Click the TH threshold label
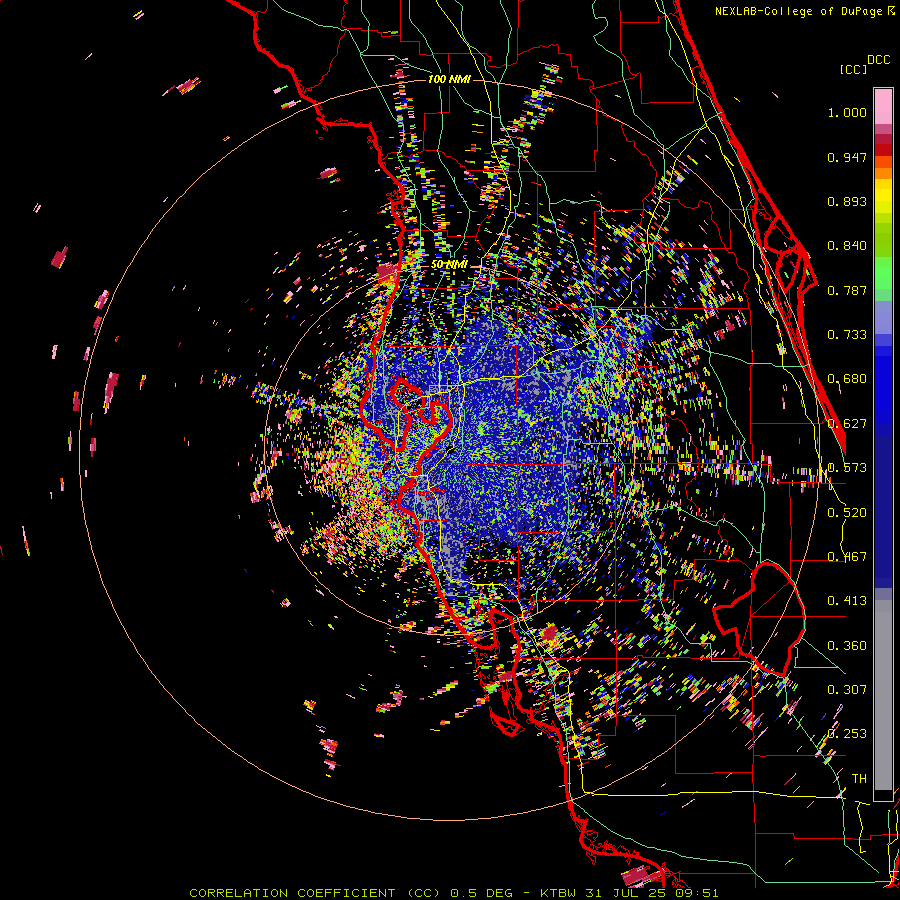900x900 pixels. pyautogui.click(x=859, y=779)
